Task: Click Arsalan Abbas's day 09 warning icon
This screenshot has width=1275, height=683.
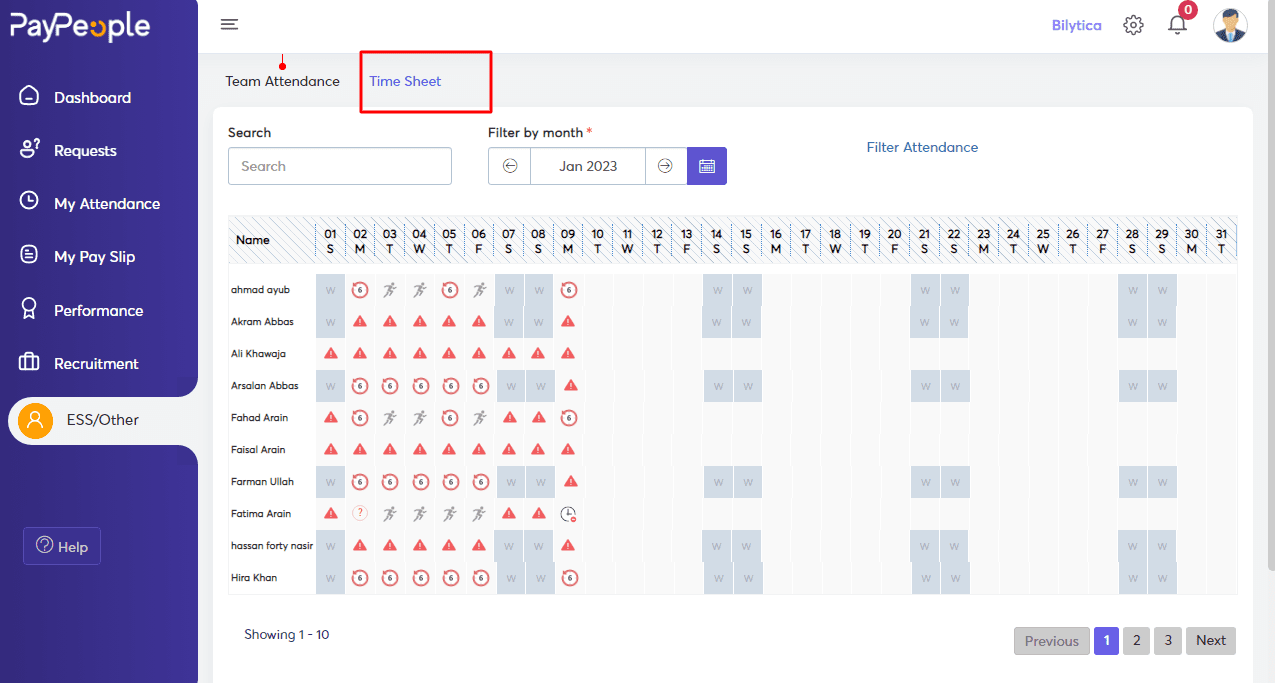Action: pyautogui.click(x=571, y=386)
